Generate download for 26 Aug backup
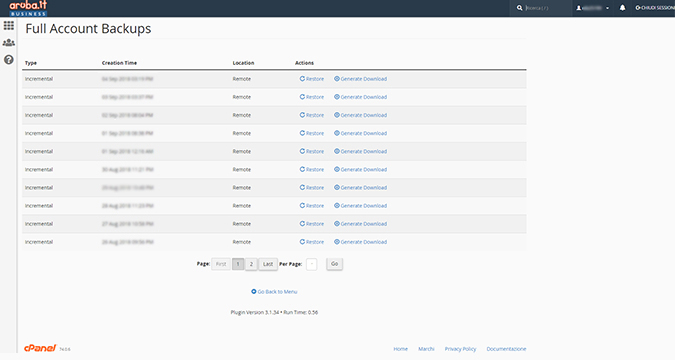 [360, 242]
